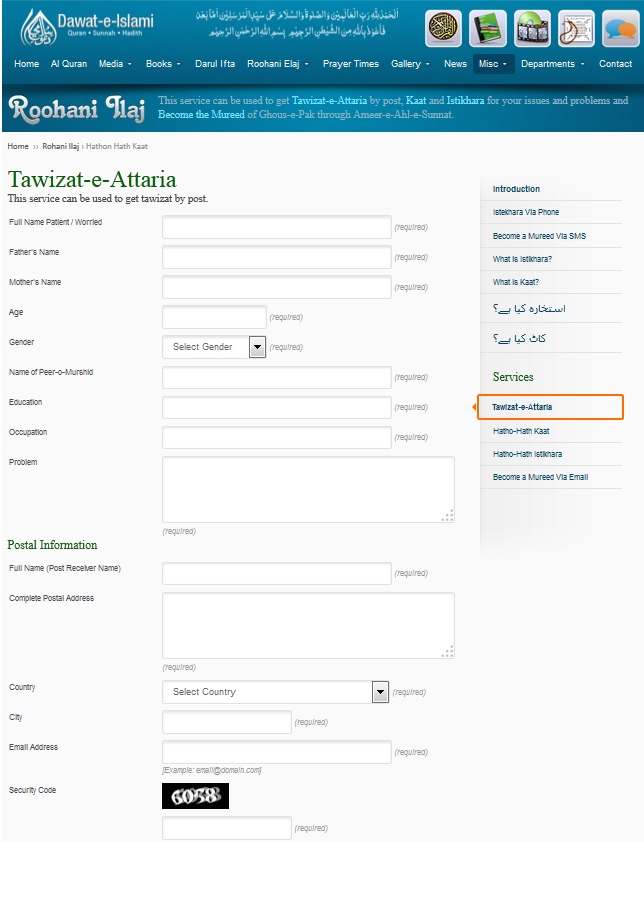Image resolution: width=644 pixels, height=906 pixels.
Task: Focus the Education field
Action: click(x=277, y=407)
